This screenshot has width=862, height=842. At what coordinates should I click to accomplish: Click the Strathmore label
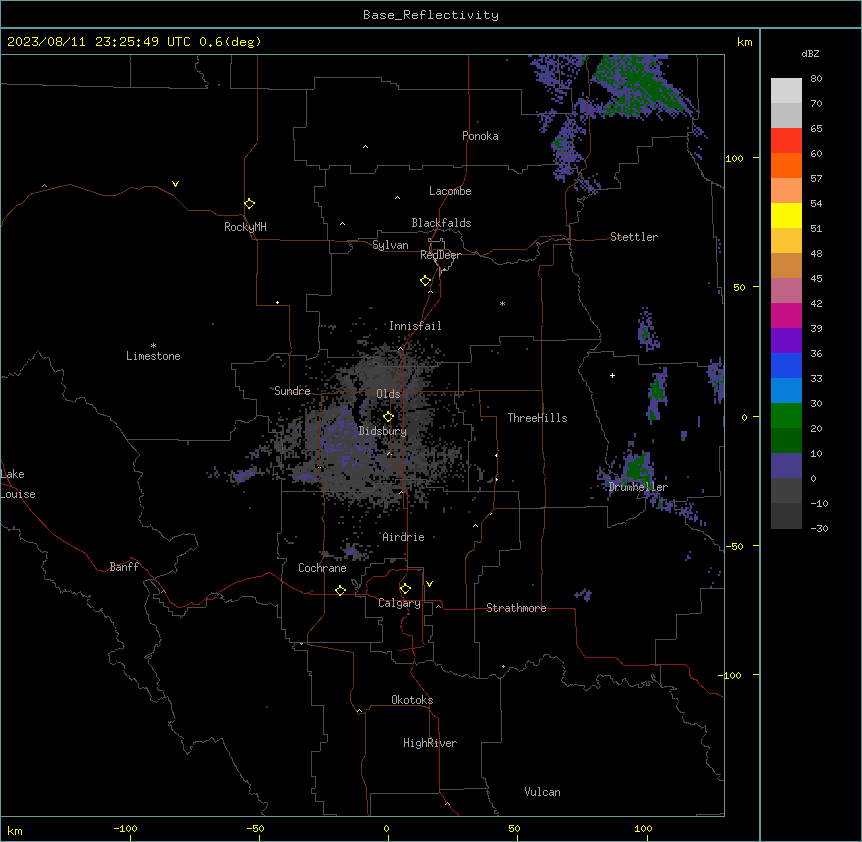coord(516,608)
